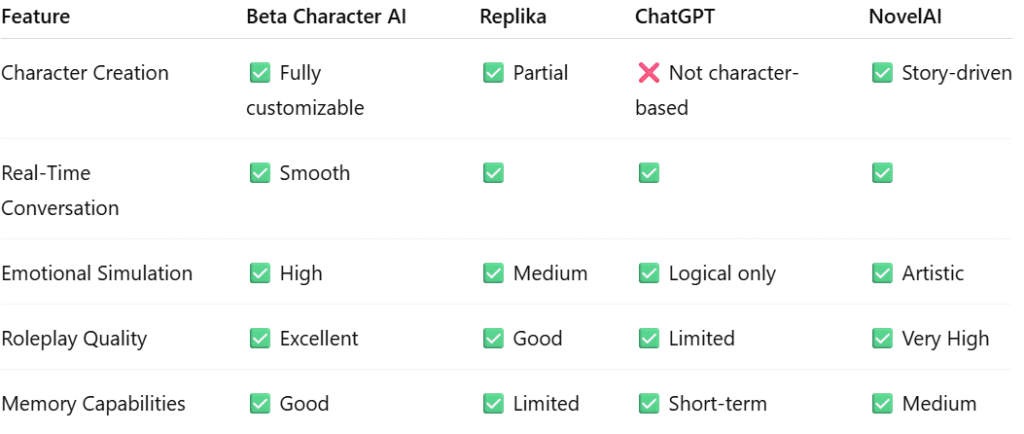Select the Roleplay Quality row label
The image size is (1024, 434).
74,339
